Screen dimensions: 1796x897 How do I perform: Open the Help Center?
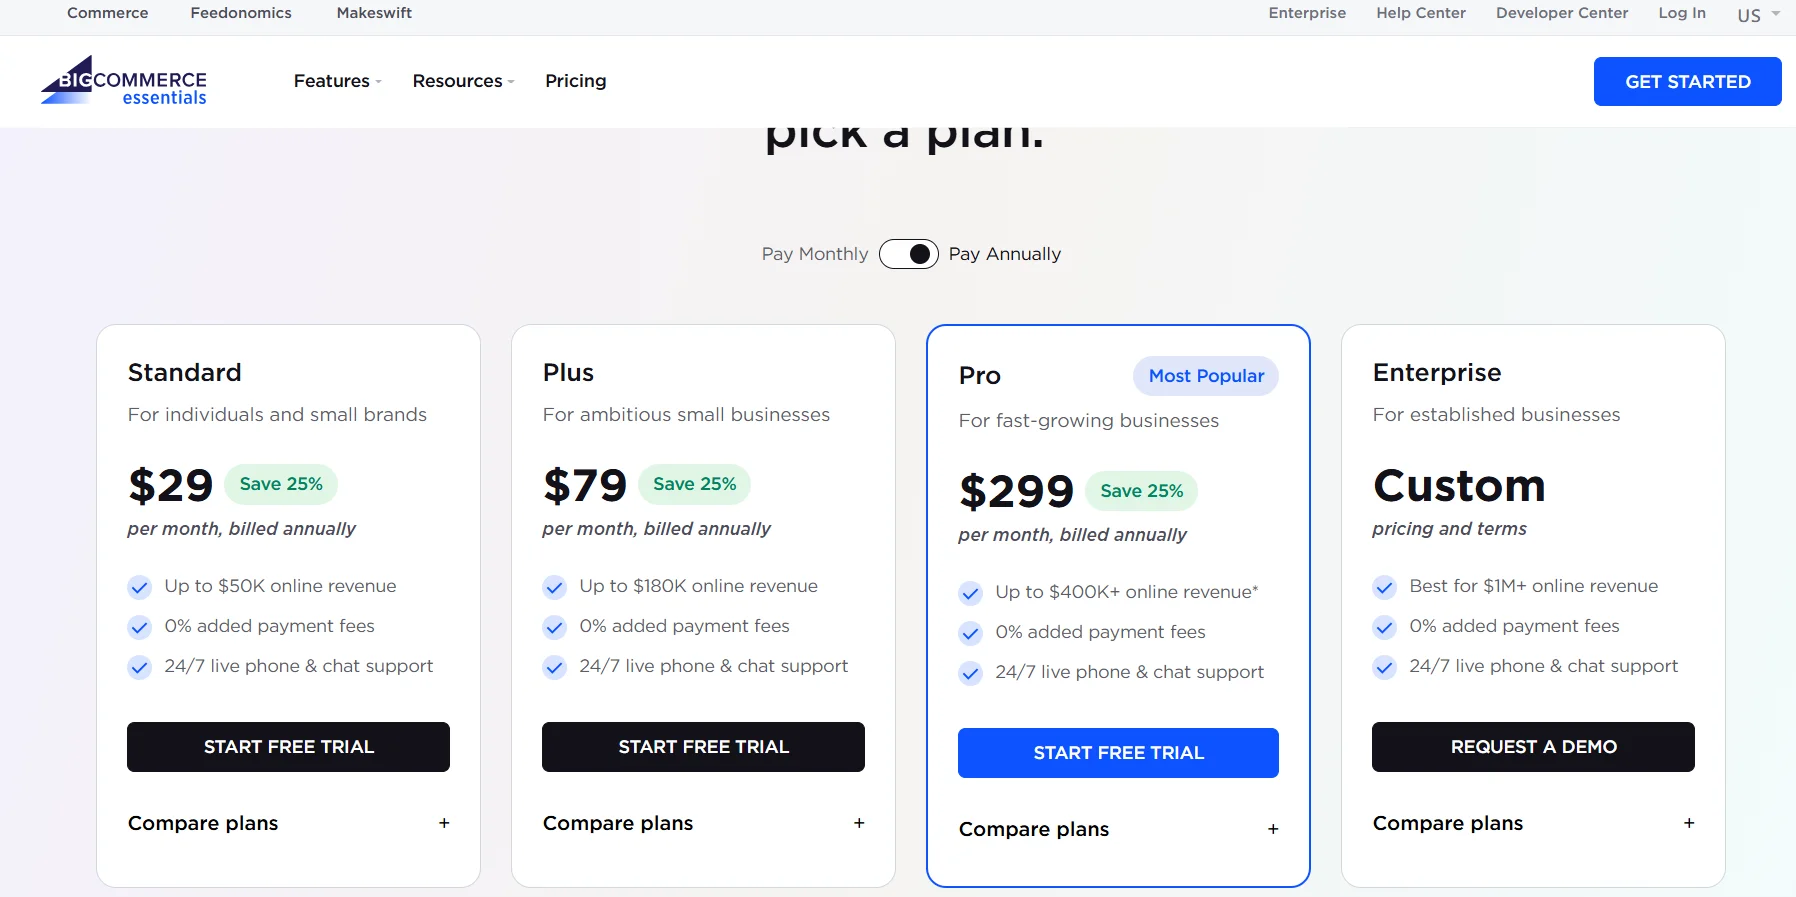pyautogui.click(x=1421, y=13)
